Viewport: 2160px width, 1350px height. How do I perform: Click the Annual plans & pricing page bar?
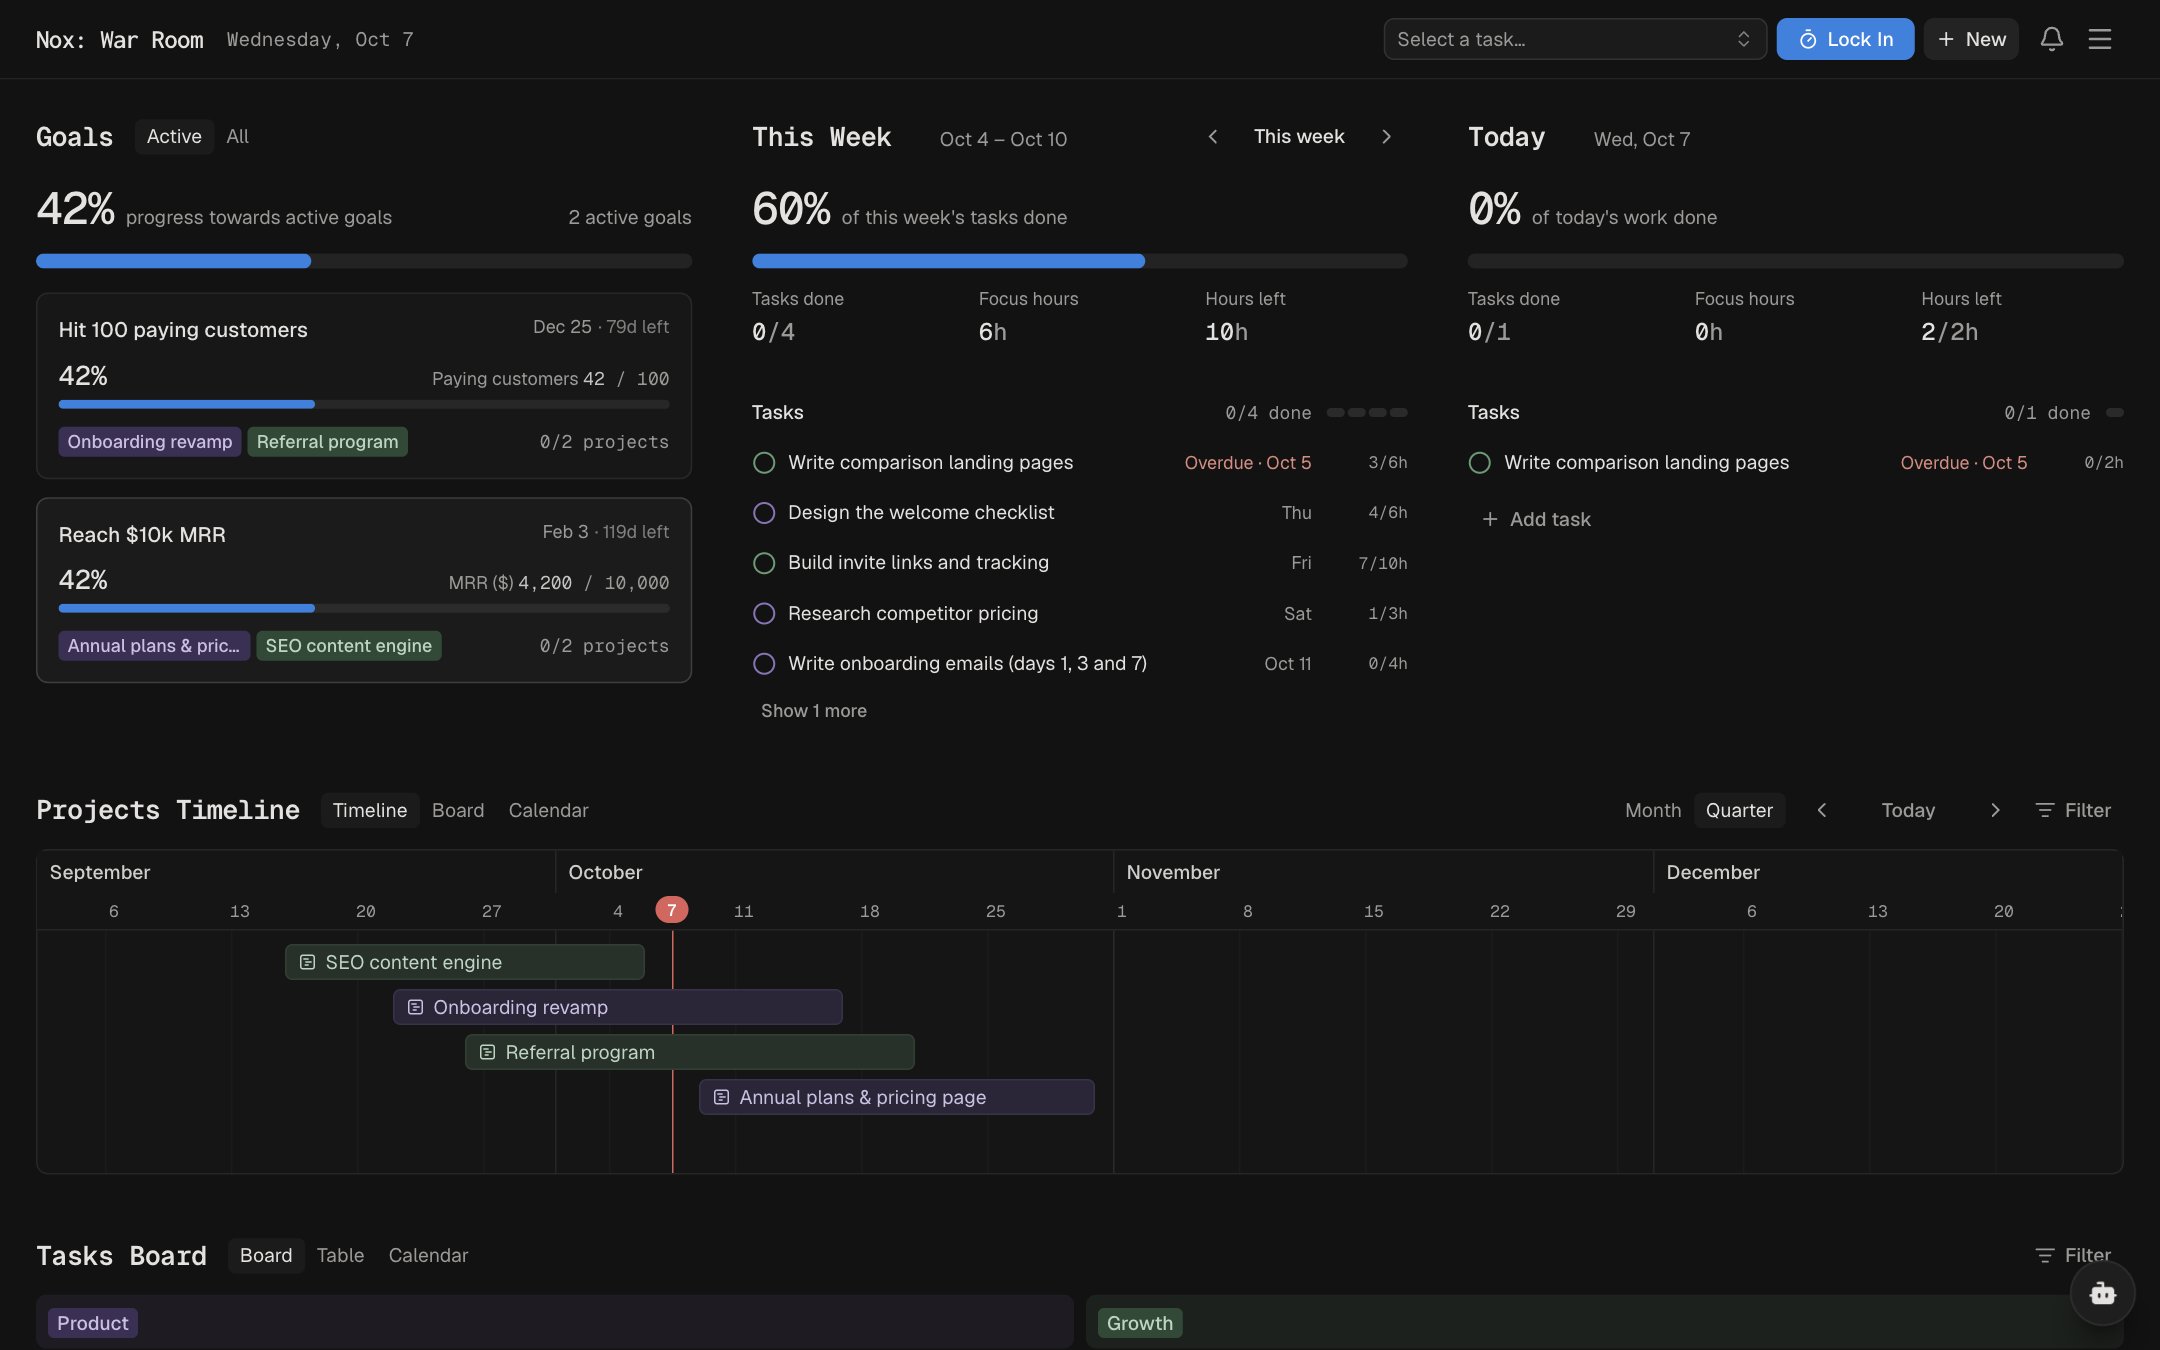tap(897, 1097)
